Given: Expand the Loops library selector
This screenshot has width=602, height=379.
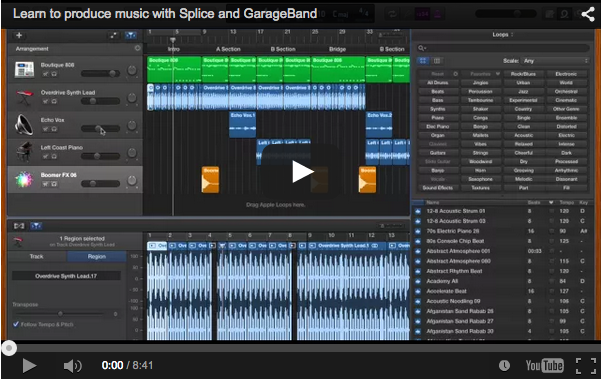Looking at the screenshot, I should (503, 35).
